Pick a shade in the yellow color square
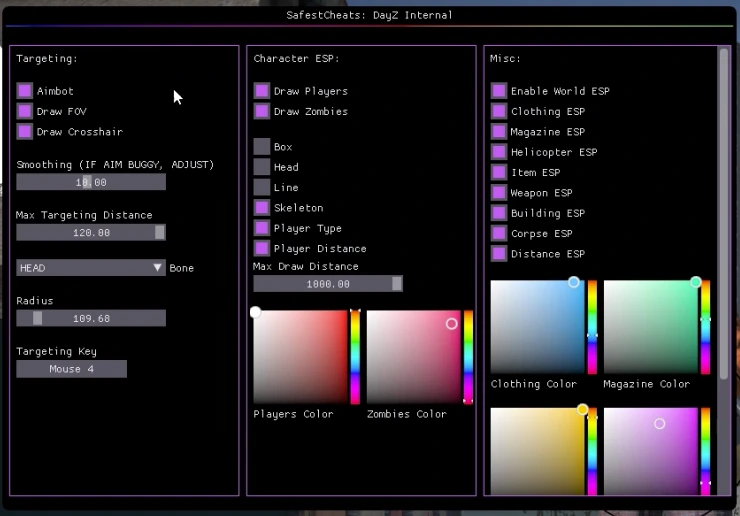The height and width of the screenshot is (516, 740). point(538,451)
